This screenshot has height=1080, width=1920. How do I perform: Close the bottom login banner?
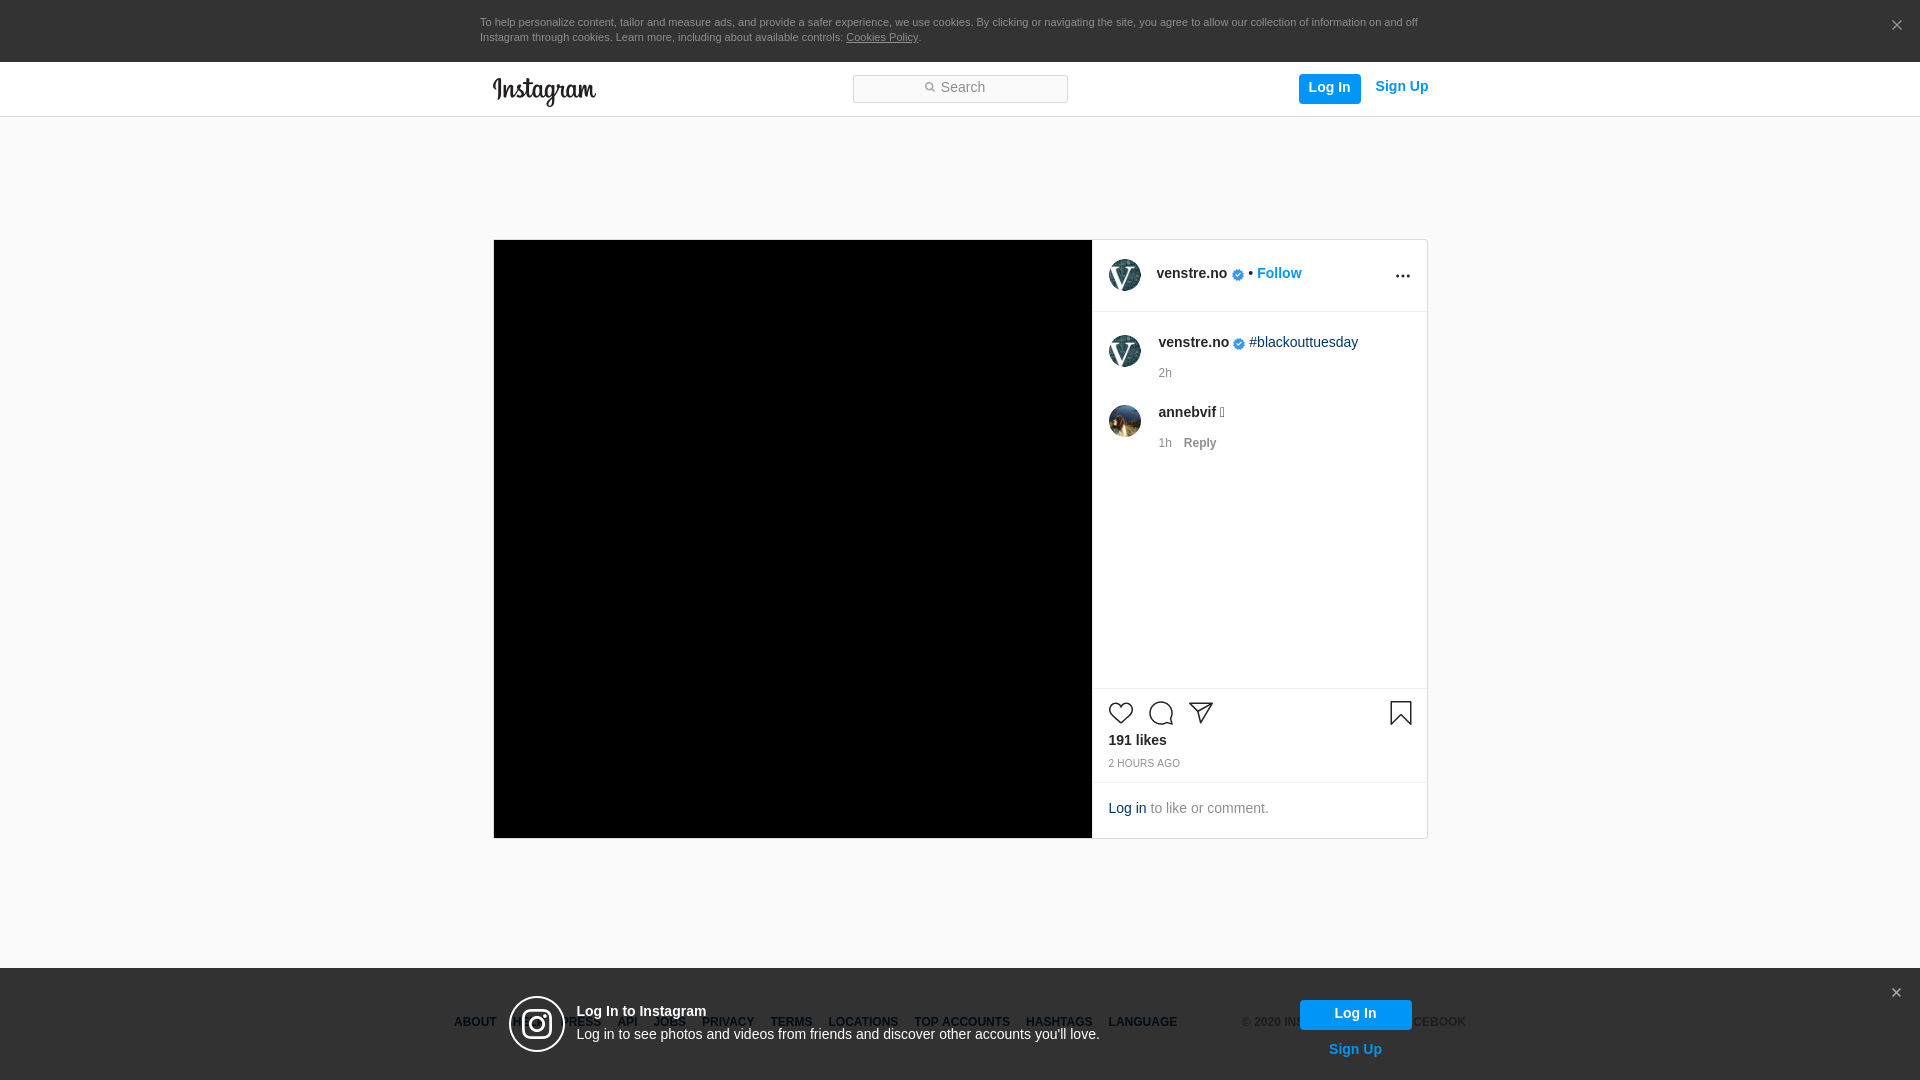point(1896,993)
